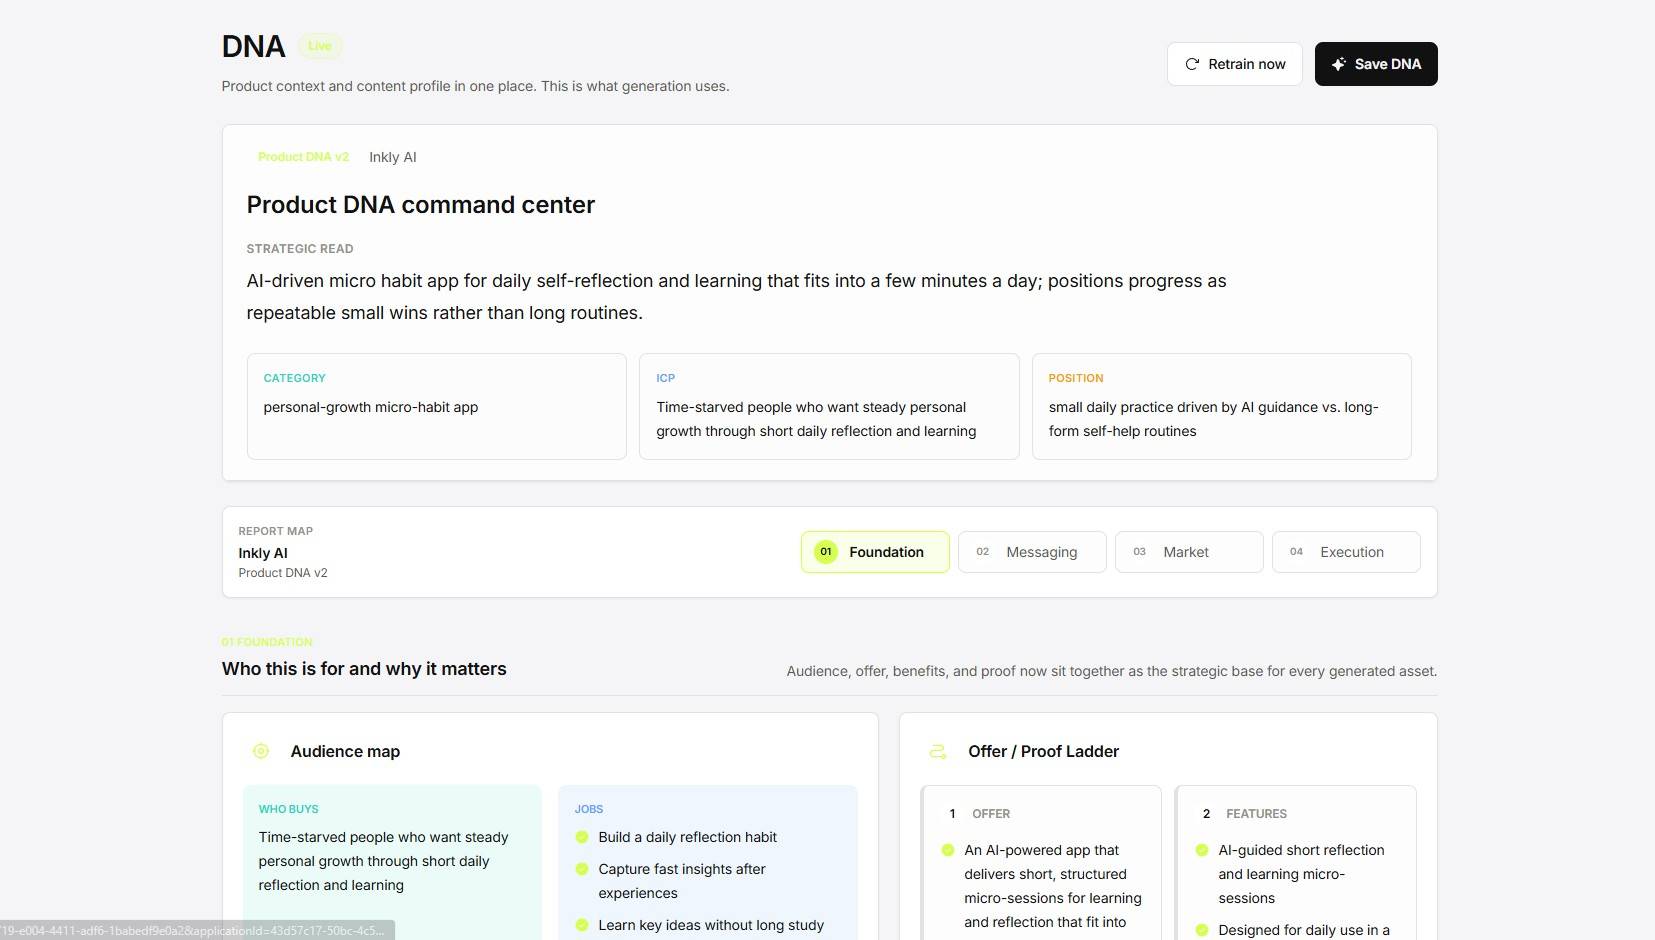Click bullet beside Learn key ideas

coord(582,925)
